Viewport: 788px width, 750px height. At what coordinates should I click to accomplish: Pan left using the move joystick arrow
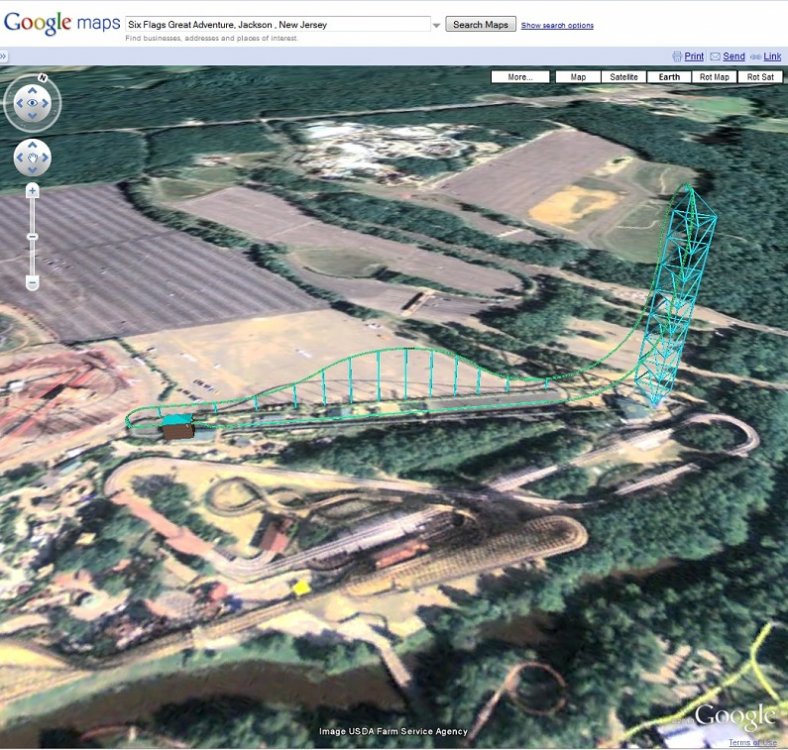tap(20, 157)
